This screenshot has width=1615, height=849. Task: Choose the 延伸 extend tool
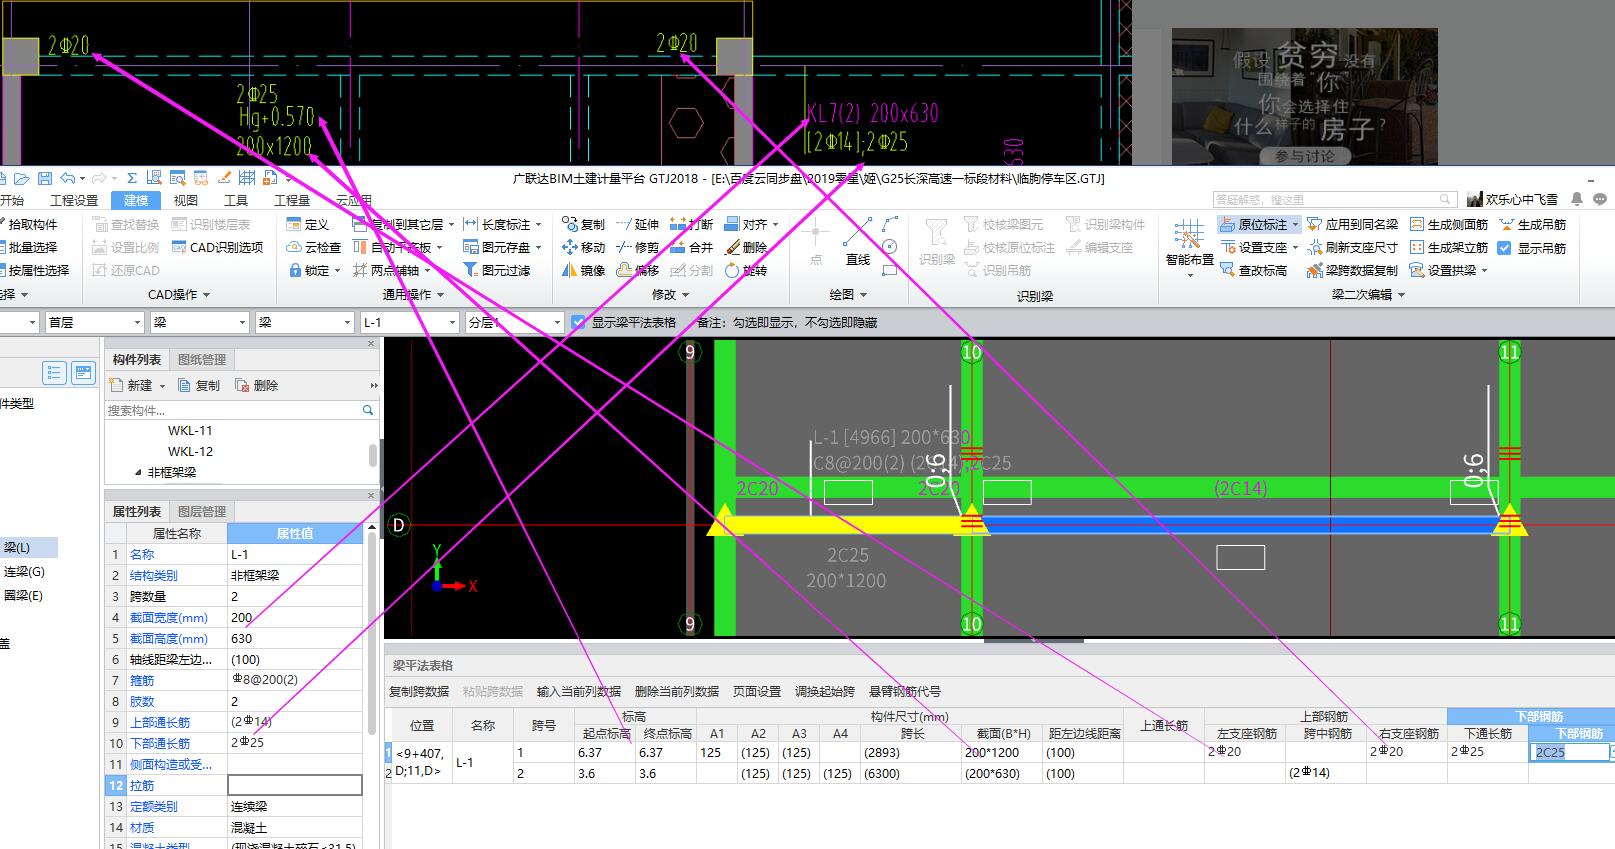click(637, 224)
